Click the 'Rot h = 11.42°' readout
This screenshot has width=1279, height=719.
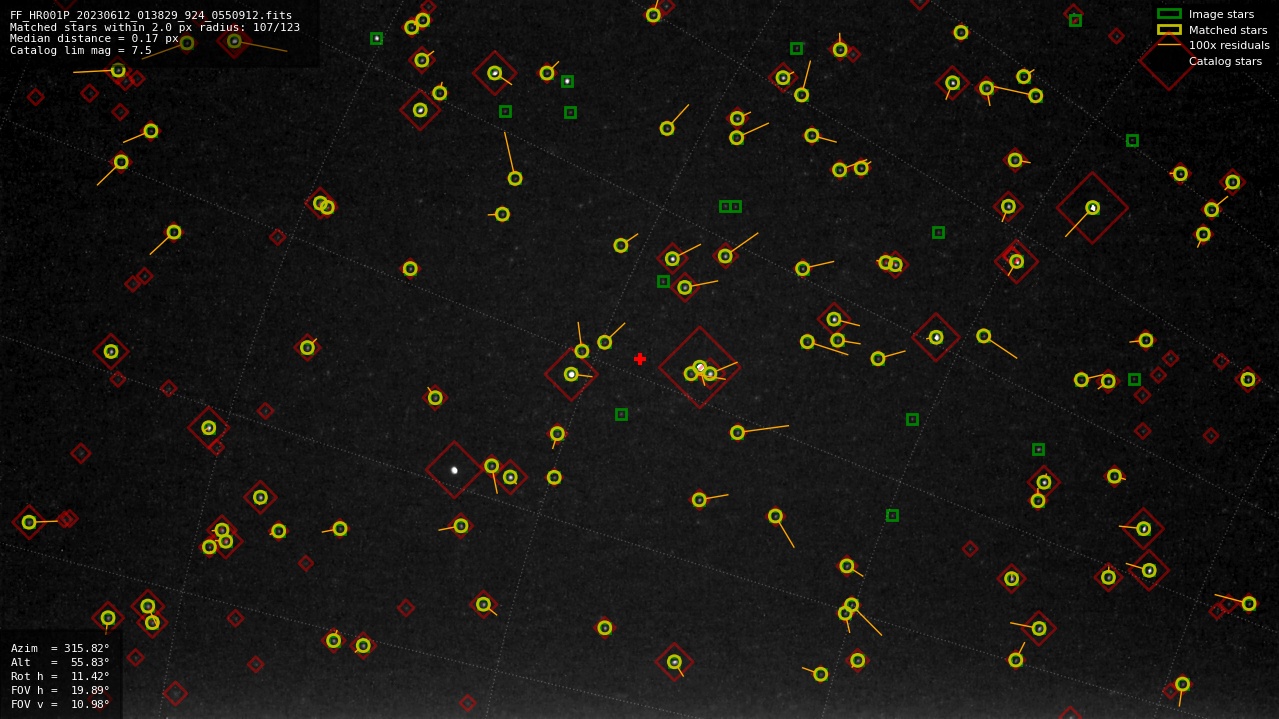click(x=60, y=676)
